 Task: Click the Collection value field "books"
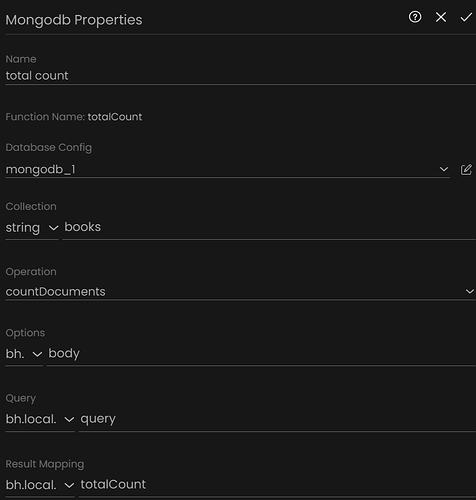pyautogui.click(x=269, y=228)
